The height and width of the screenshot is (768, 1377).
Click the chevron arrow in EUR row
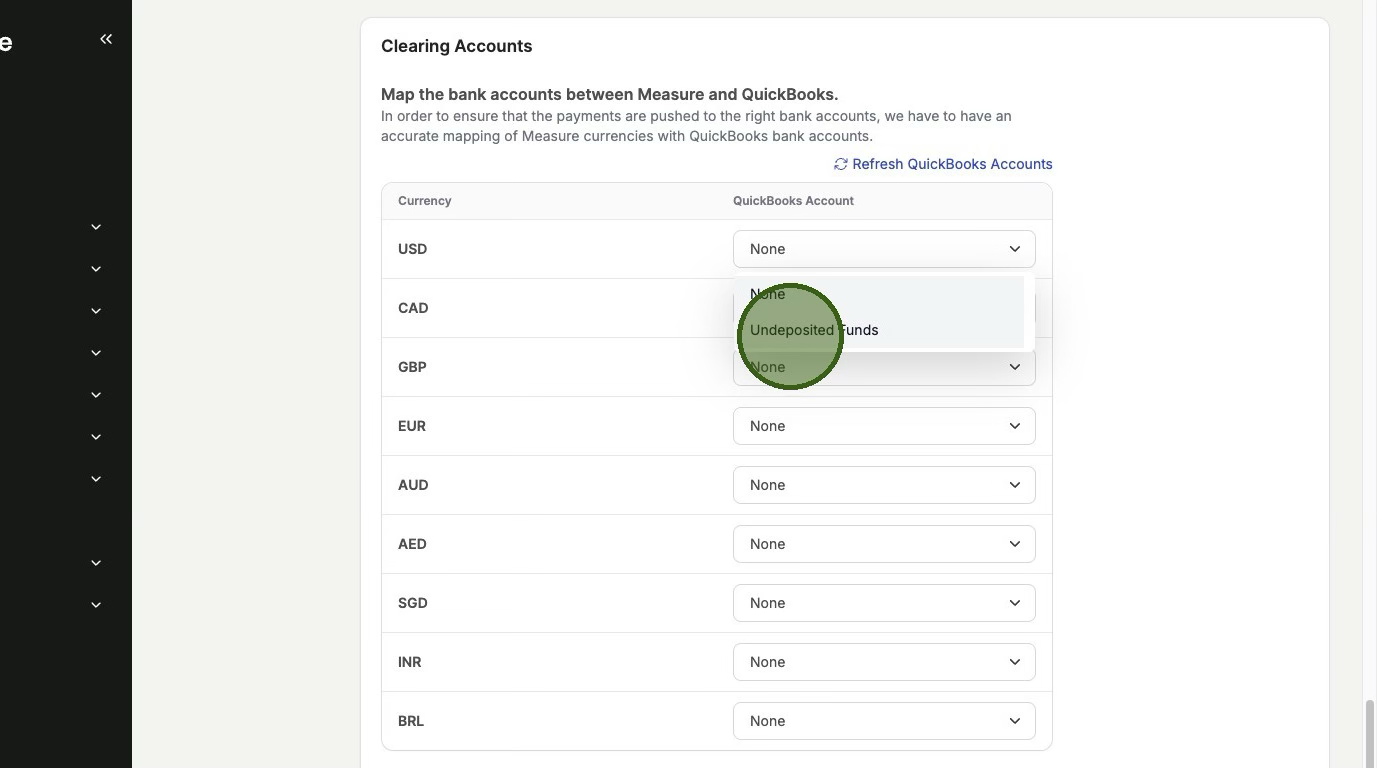(x=1014, y=426)
